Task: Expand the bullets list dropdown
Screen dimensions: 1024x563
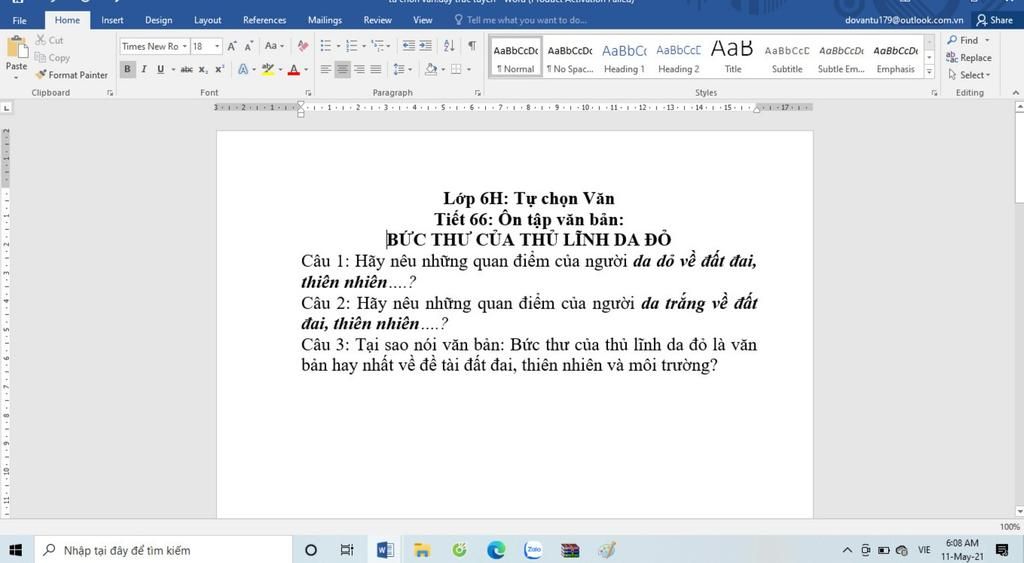Action: click(338, 46)
